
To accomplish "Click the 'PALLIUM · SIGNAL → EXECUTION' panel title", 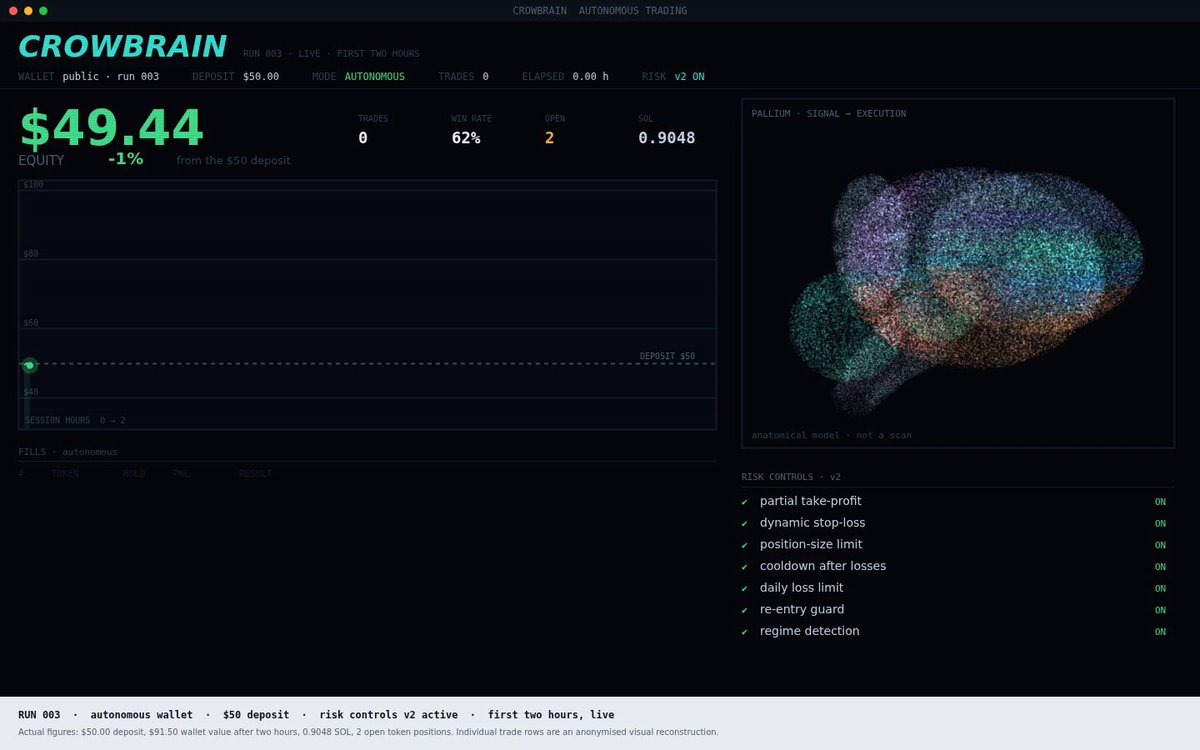I will pyautogui.click(x=829, y=114).
